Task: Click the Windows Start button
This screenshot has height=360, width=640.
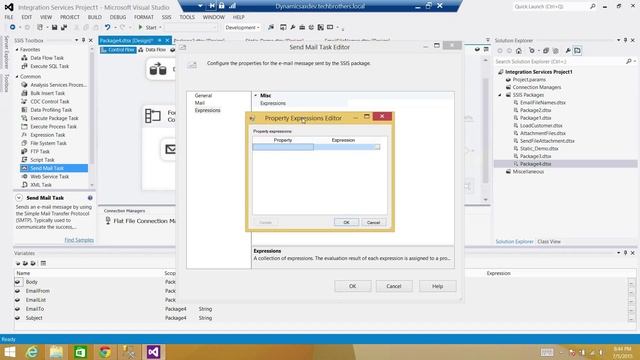Action: [9, 352]
